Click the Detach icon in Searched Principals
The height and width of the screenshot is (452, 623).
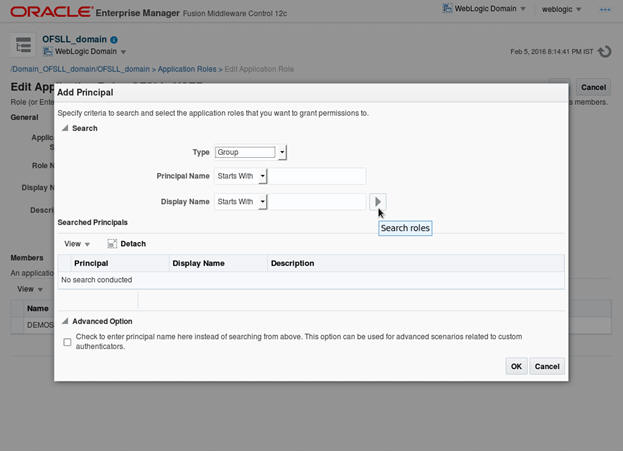[112, 244]
